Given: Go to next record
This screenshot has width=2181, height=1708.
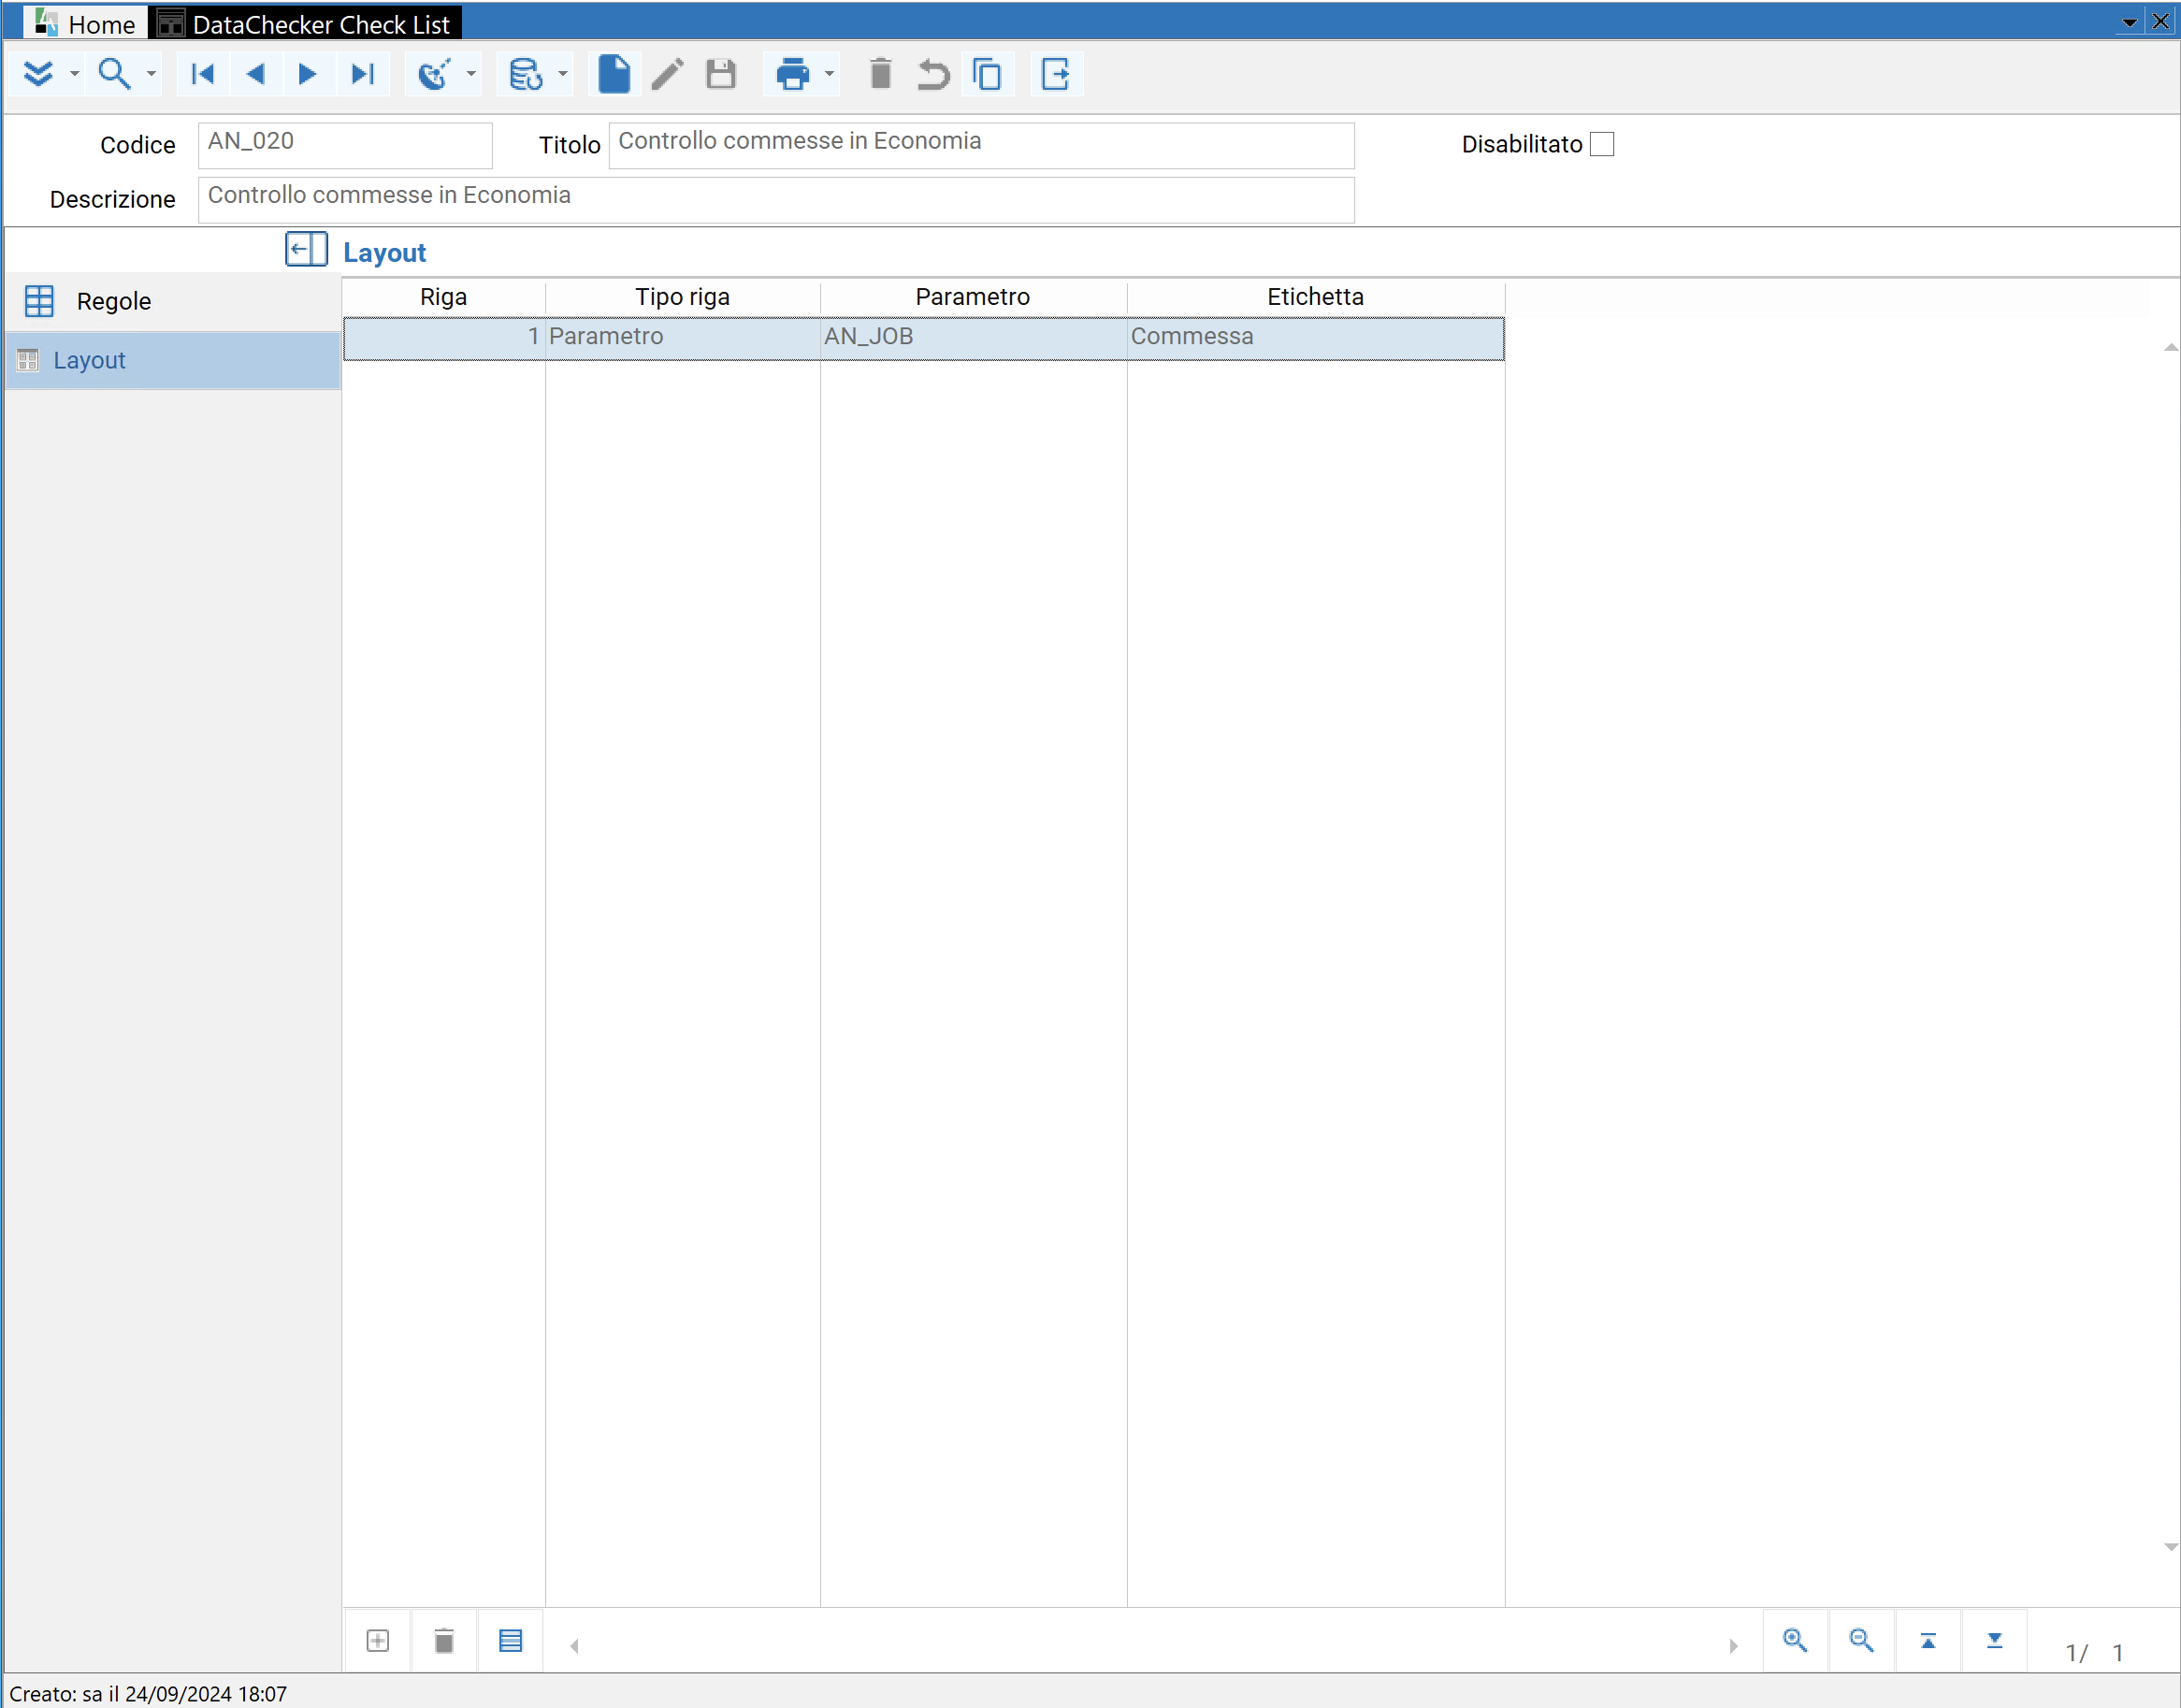Looking at the screenshot, I should [x=308, y=74].
